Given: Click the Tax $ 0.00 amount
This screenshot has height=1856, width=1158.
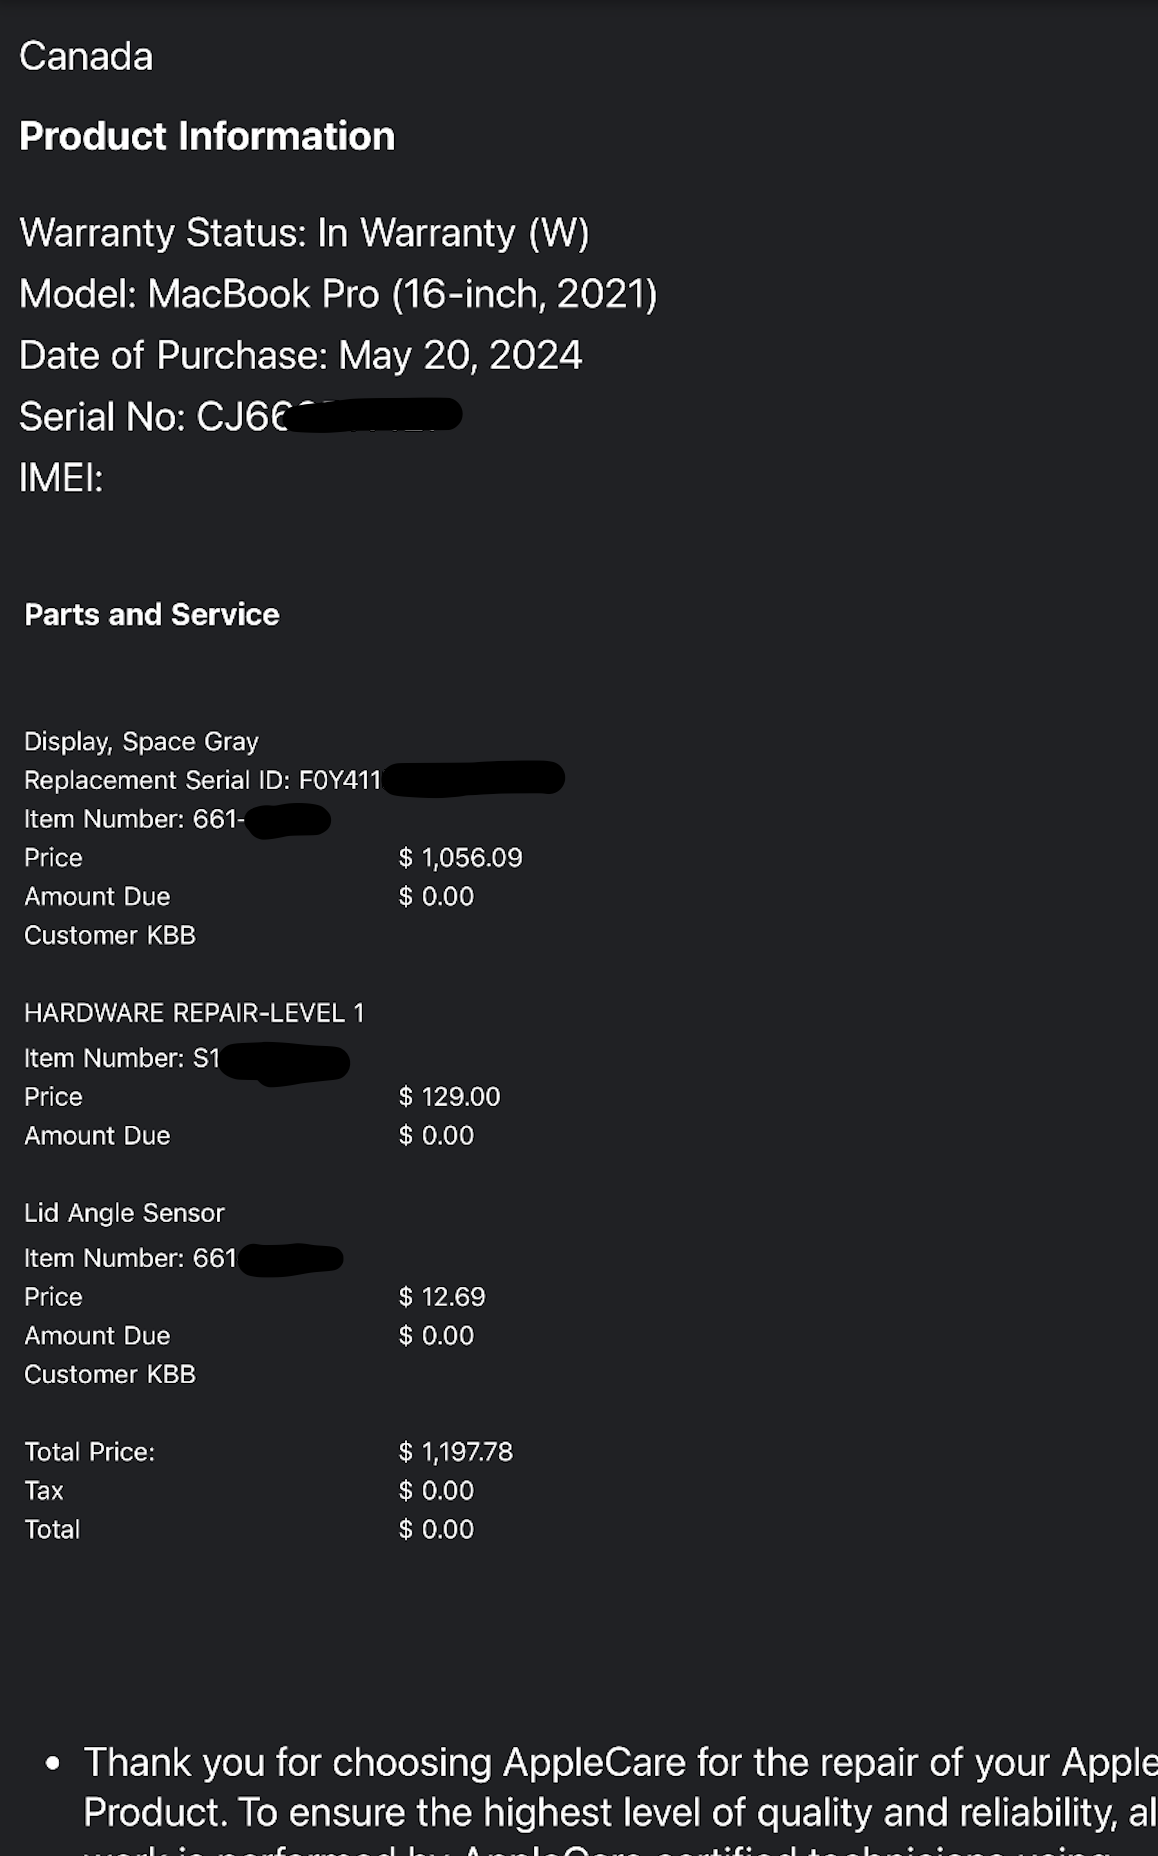Looking at the screenshot, I should 436,1491.
